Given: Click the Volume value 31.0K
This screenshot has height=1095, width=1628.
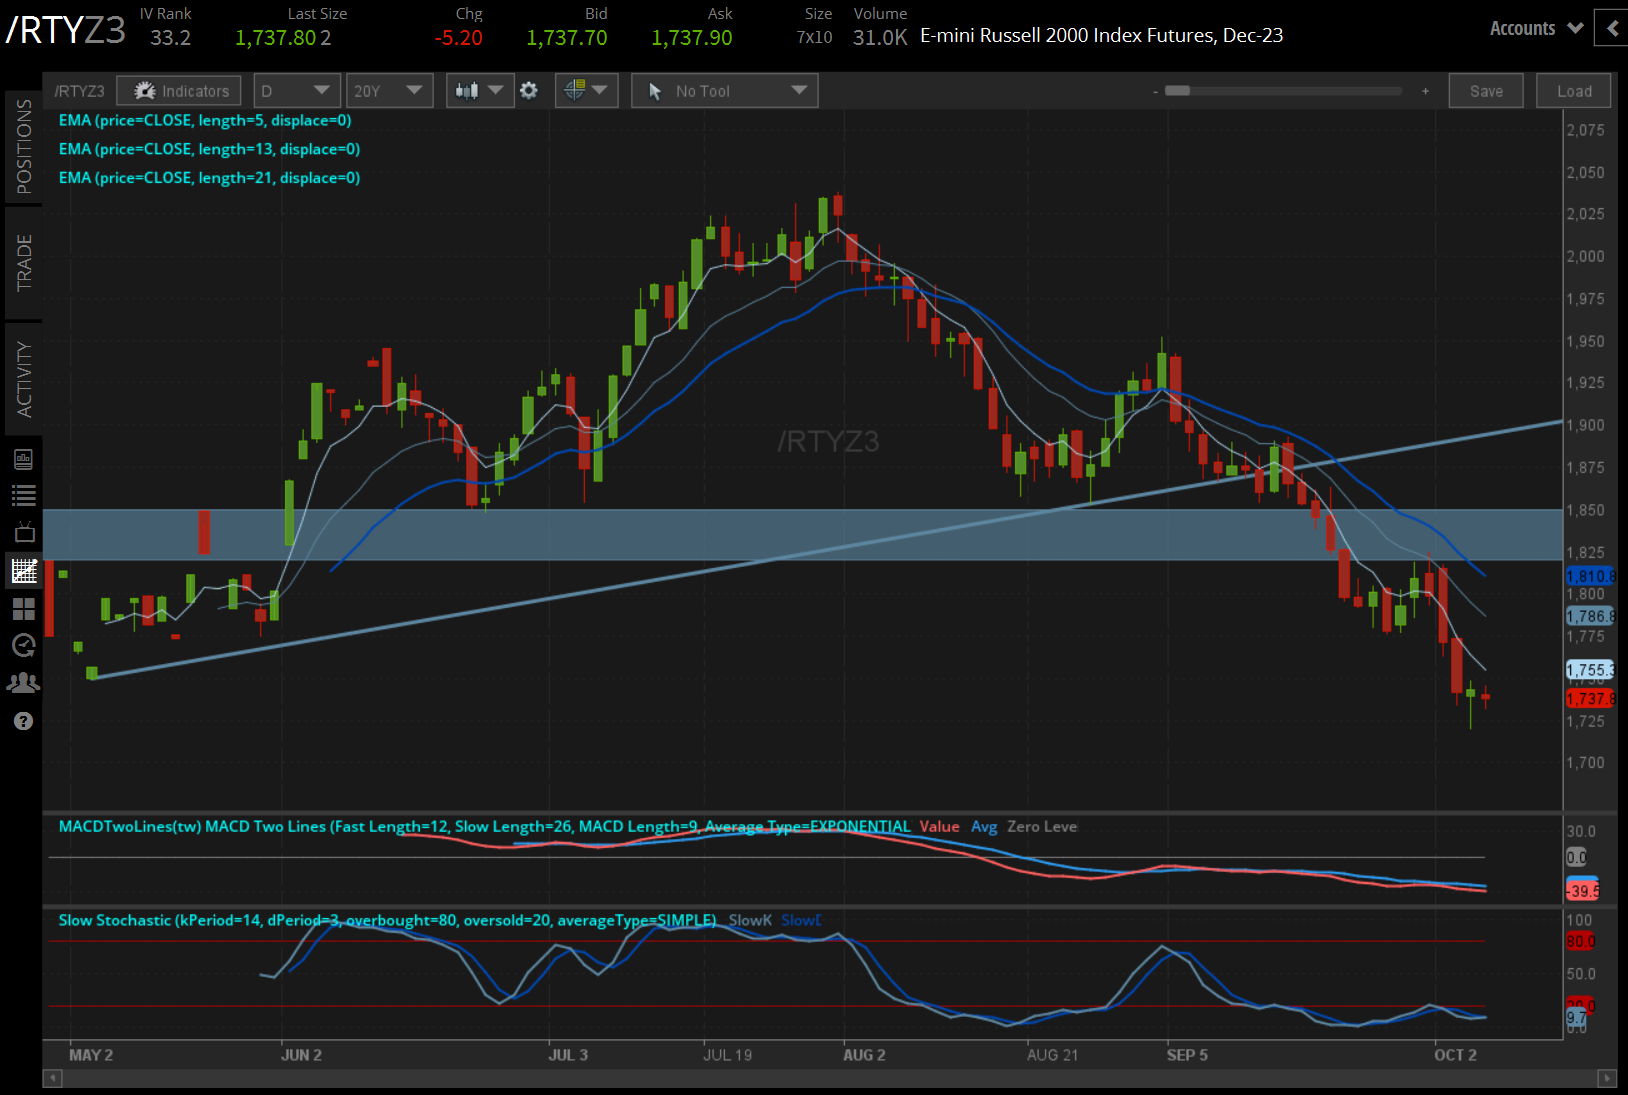Looking at the screenshot, I should [880, 38].
